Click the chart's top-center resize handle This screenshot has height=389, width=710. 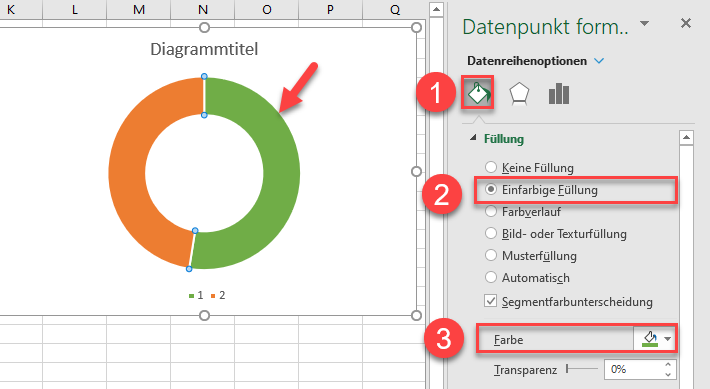tap(204, 28)
